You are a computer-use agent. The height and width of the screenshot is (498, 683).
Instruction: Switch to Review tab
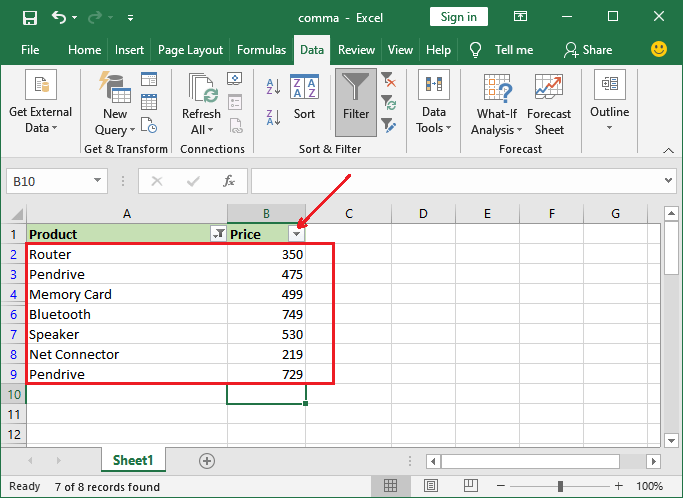pyautogui.click(x=356, y=50)
